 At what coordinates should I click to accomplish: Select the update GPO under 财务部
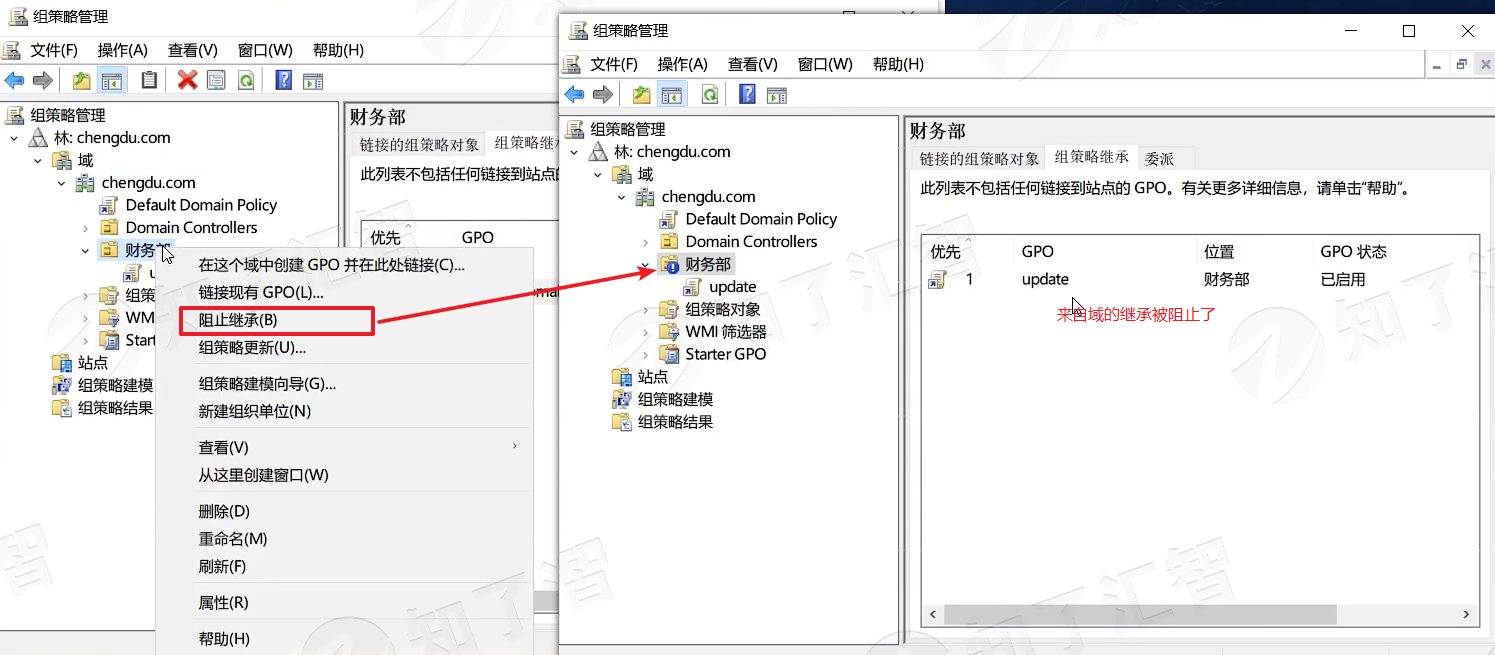(732, 287)
